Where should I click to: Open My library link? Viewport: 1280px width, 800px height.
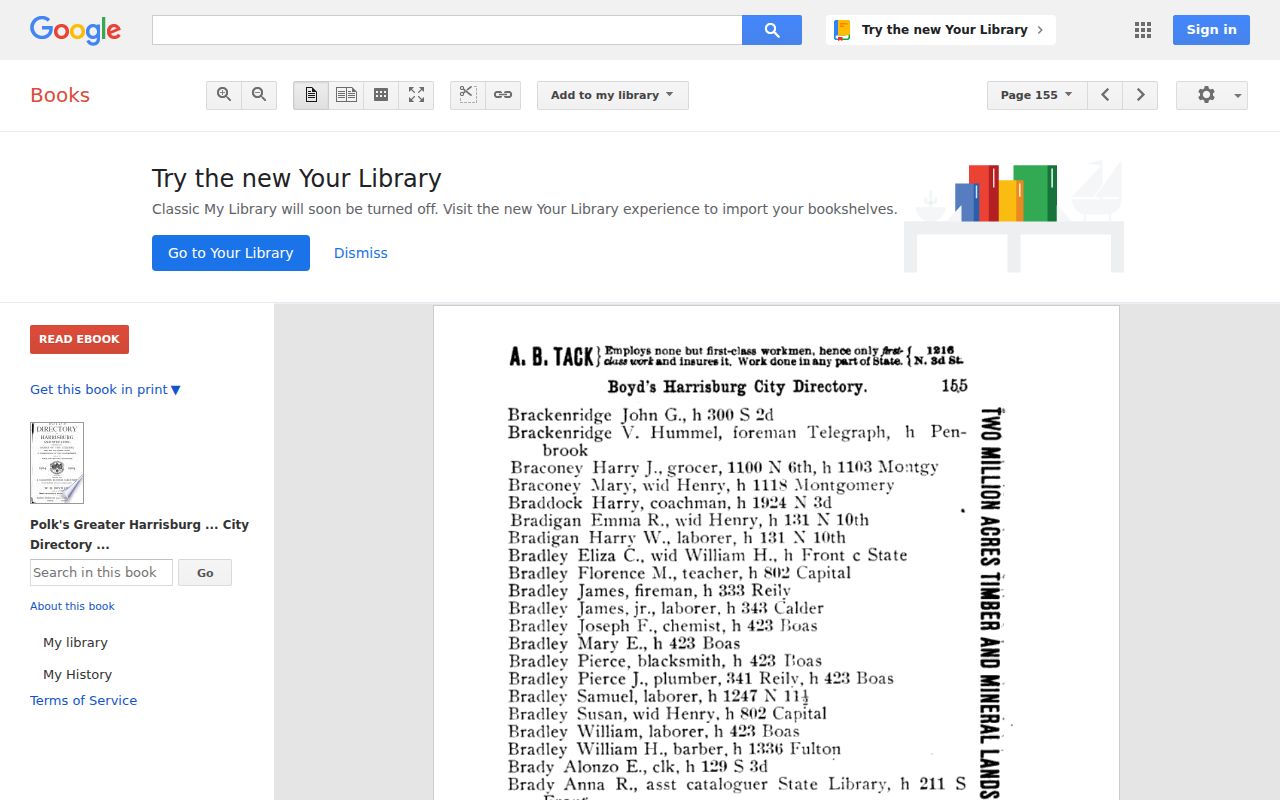[75, 643]
